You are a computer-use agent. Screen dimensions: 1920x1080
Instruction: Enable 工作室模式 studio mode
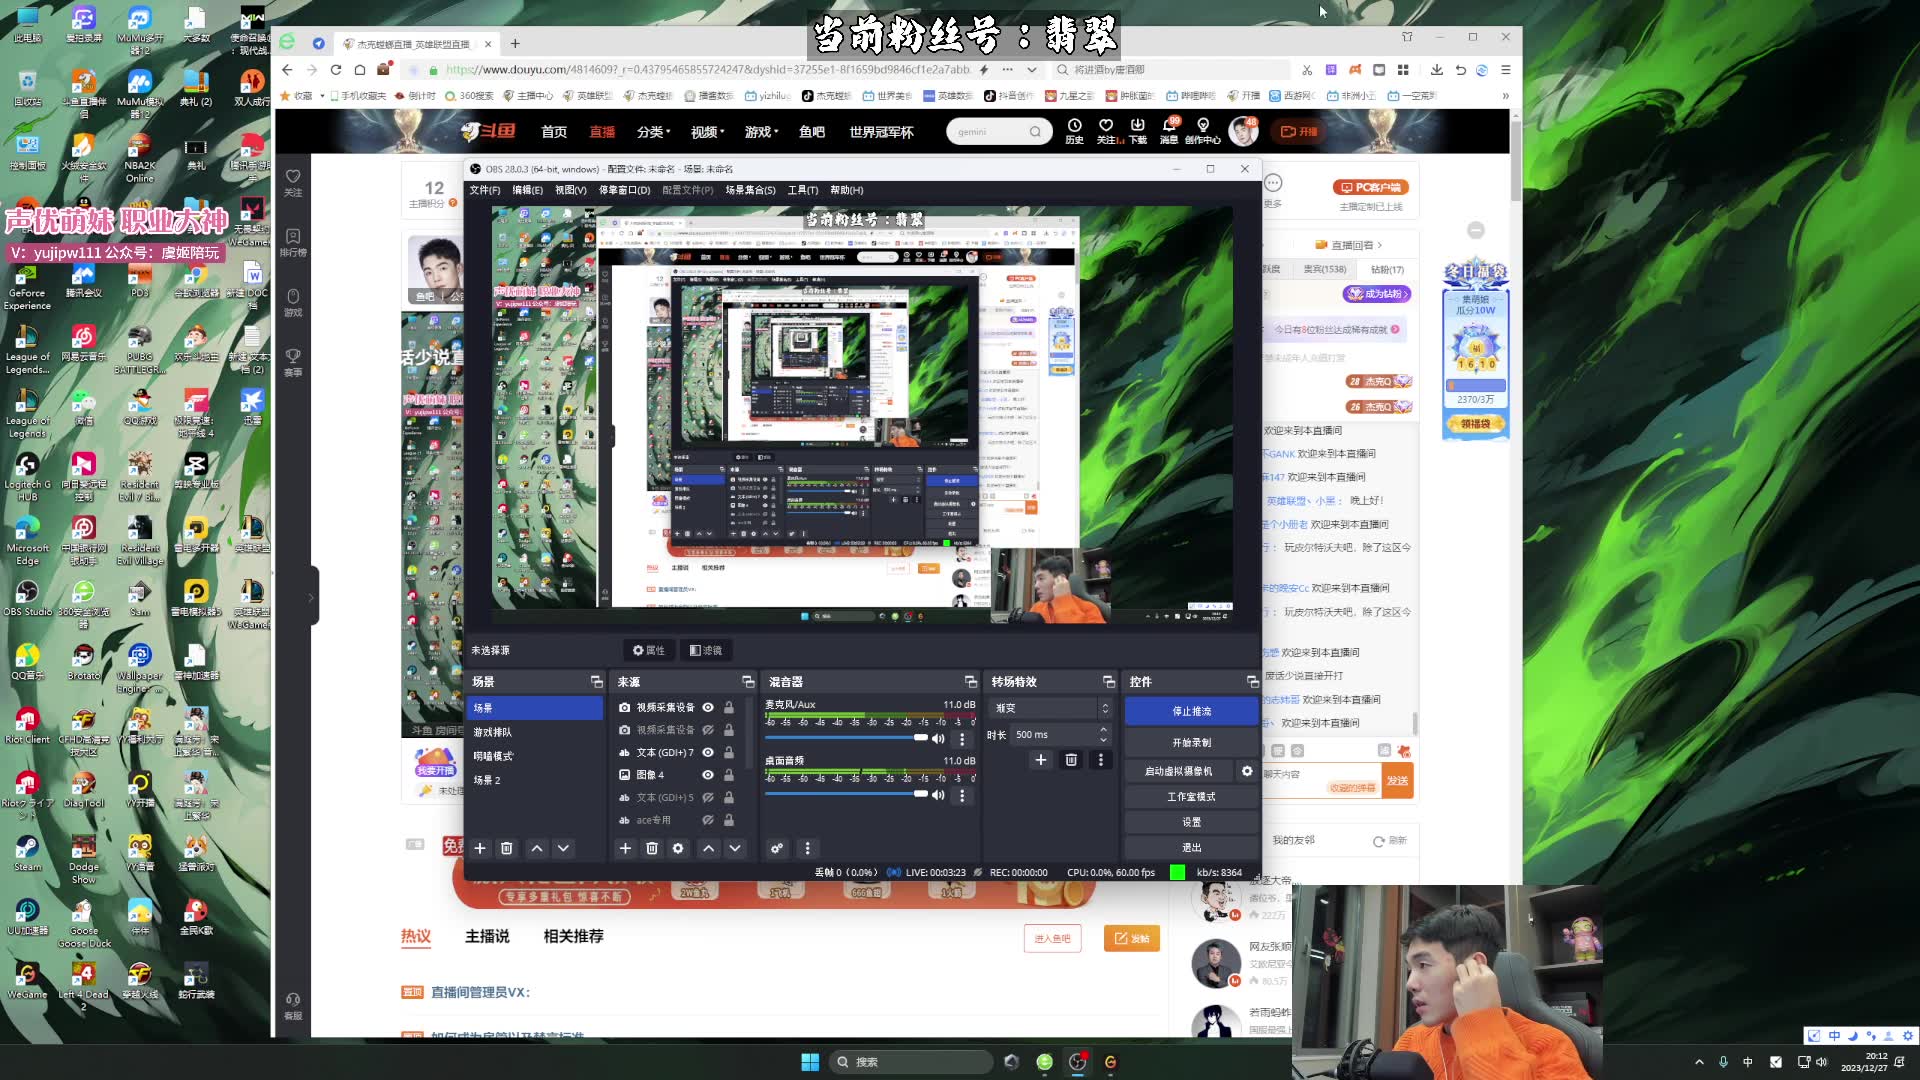pyautogui.click(x=1191, y=797)
